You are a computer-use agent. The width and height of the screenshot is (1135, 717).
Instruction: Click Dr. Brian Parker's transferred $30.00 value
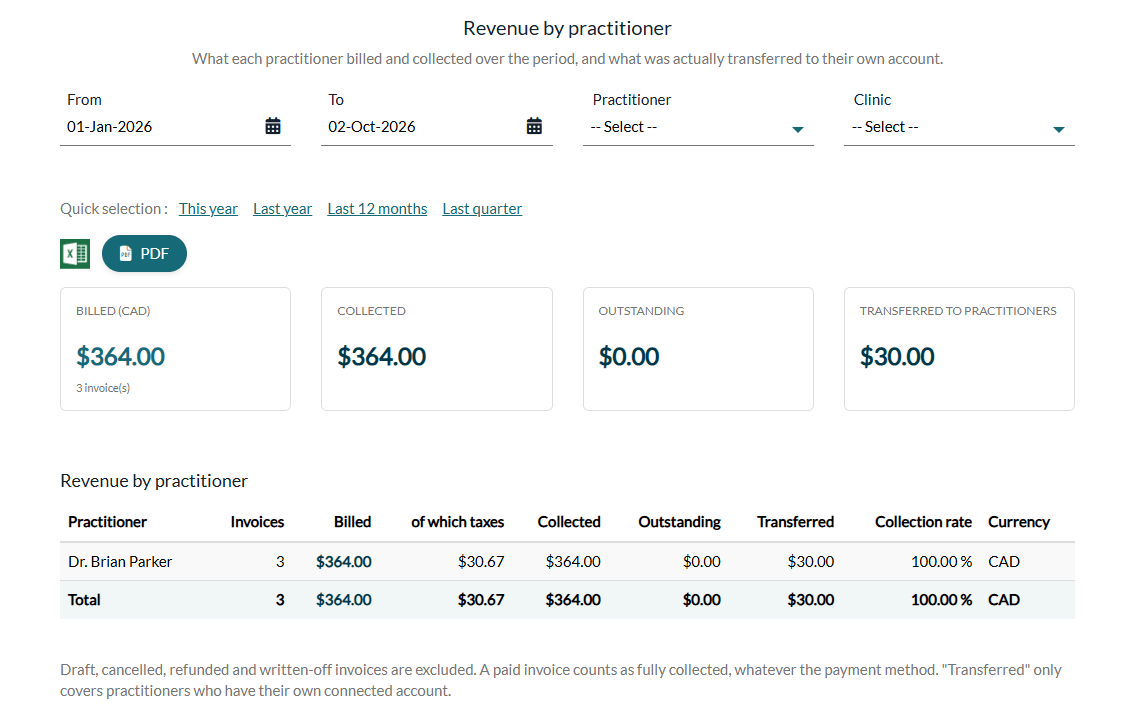click(x=811, y=562)
